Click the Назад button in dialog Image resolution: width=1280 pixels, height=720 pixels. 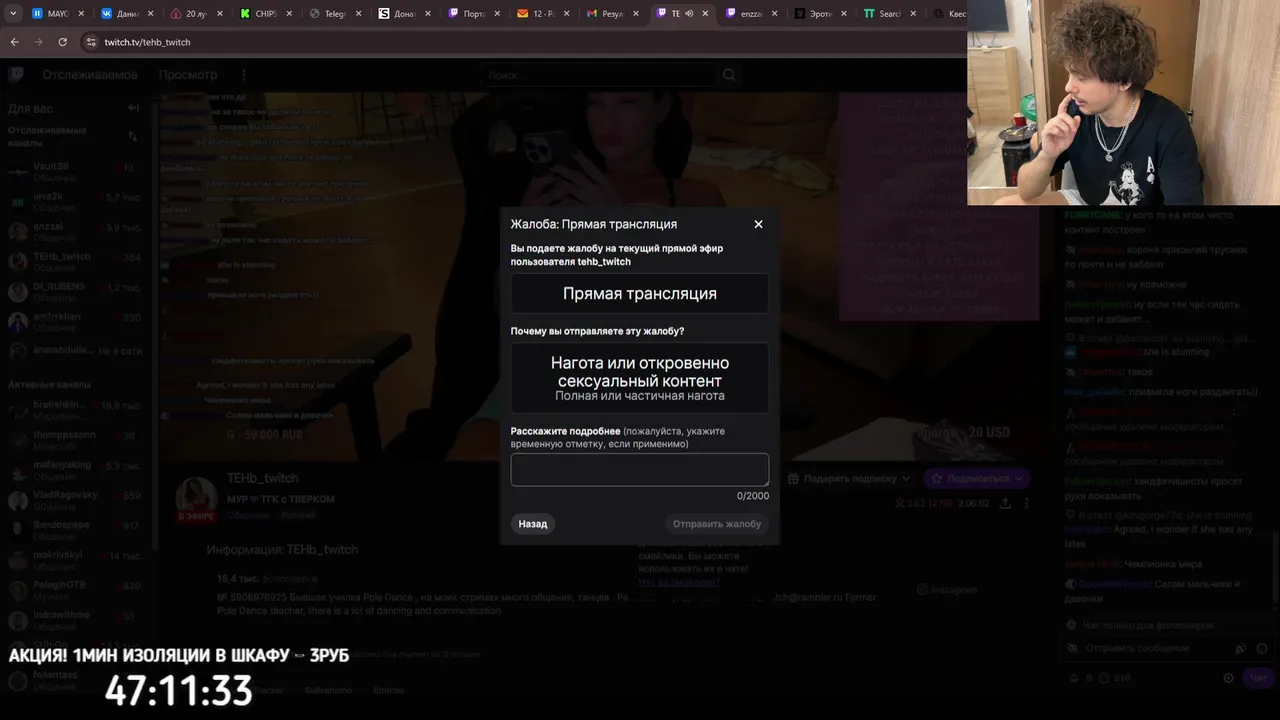533,524
